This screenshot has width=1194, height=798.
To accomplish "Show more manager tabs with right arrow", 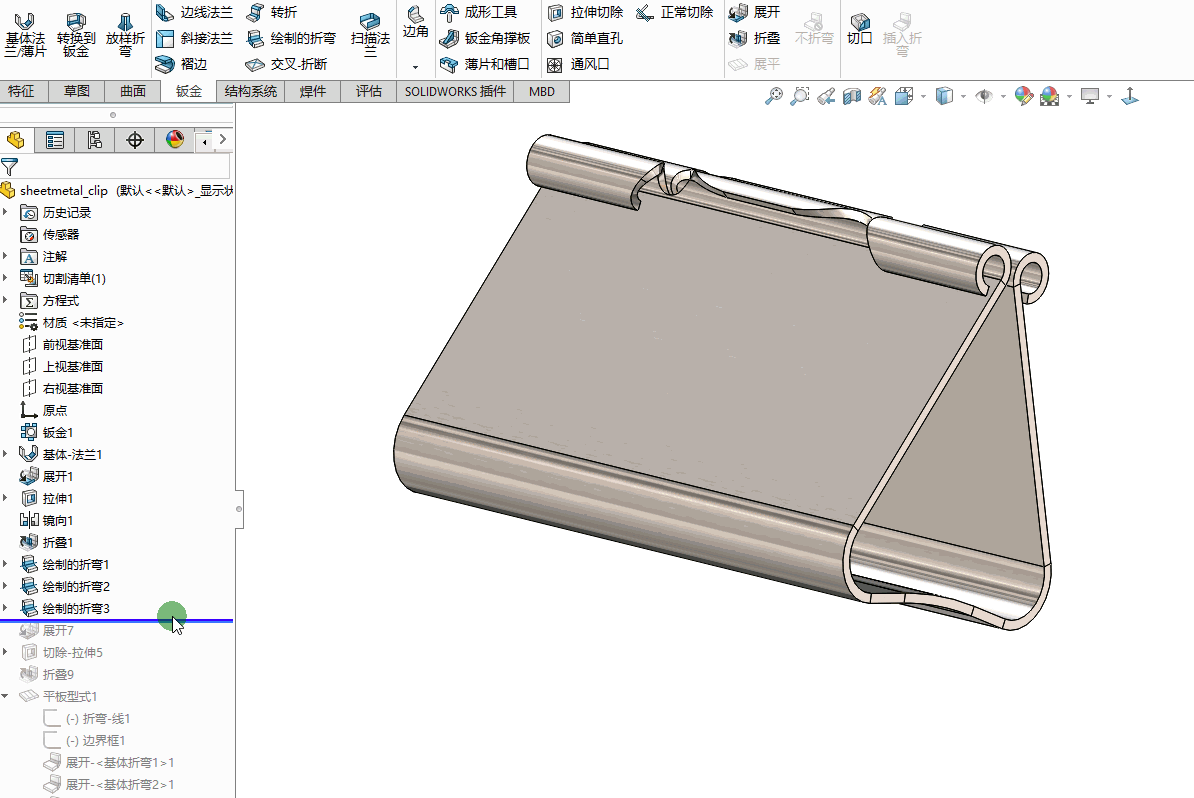I will coord(222,139).
